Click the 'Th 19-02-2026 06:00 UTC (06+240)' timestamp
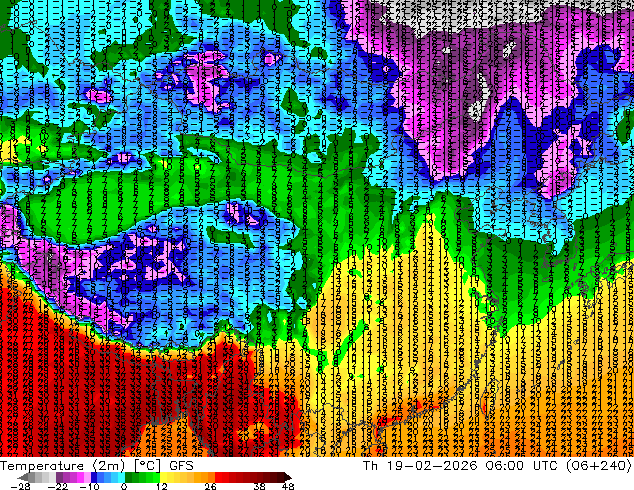The height and width of the screenshot is (490, 634). 497,466
